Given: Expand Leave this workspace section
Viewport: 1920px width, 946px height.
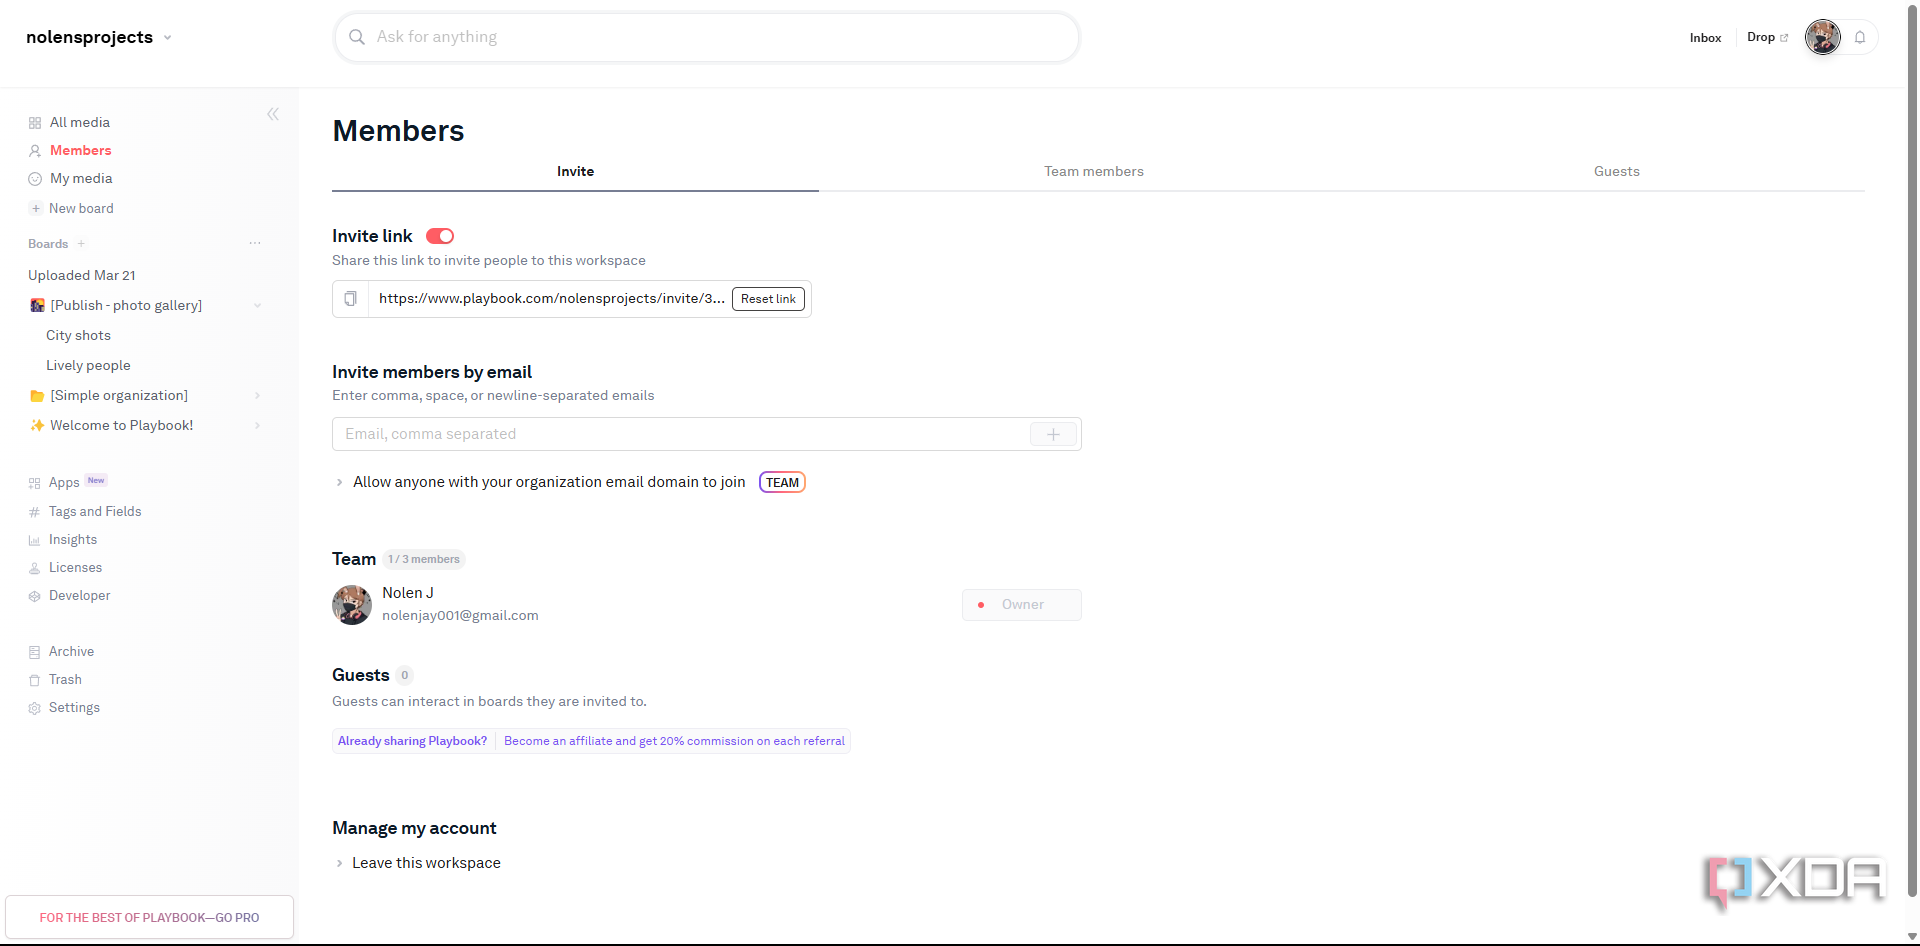Looking at the screenshot, I should [340, 863].
